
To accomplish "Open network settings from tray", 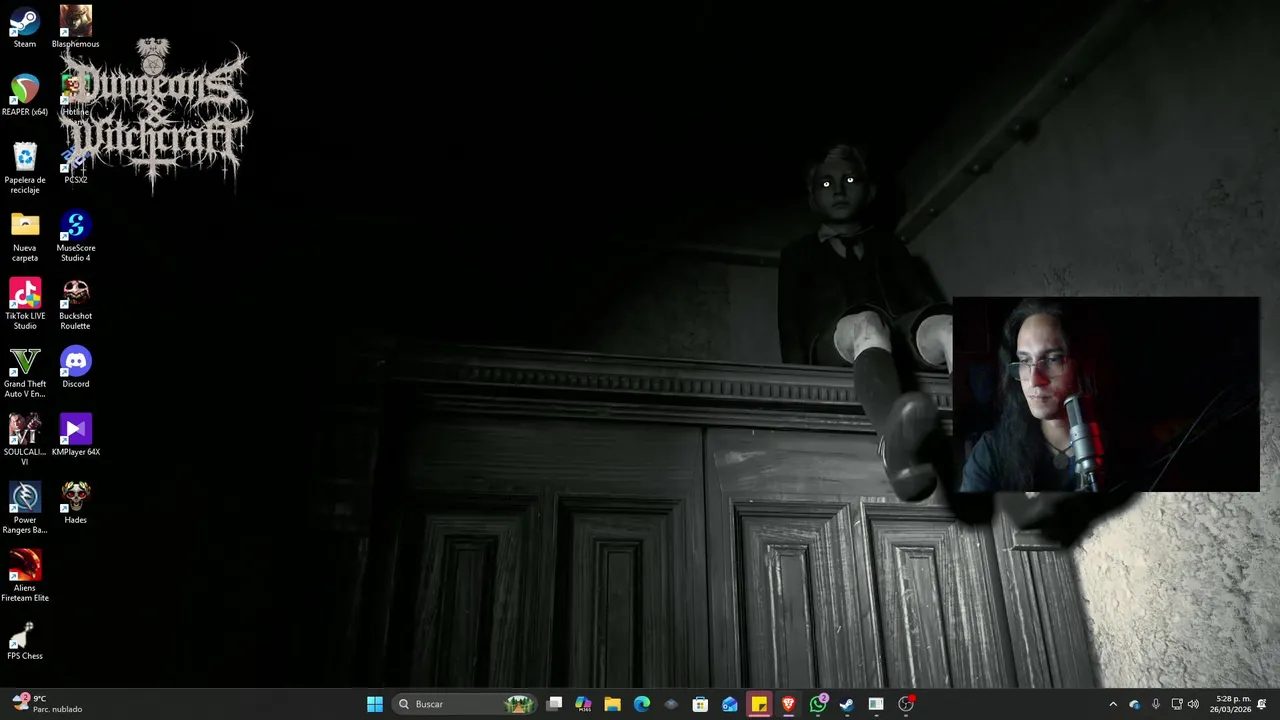I will click(x=1177, y=704).
